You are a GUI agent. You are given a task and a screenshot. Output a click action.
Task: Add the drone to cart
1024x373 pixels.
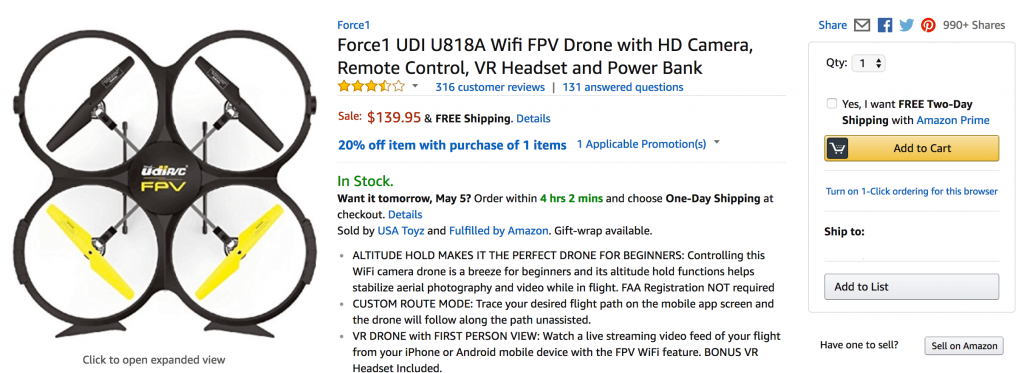(912, 148)
